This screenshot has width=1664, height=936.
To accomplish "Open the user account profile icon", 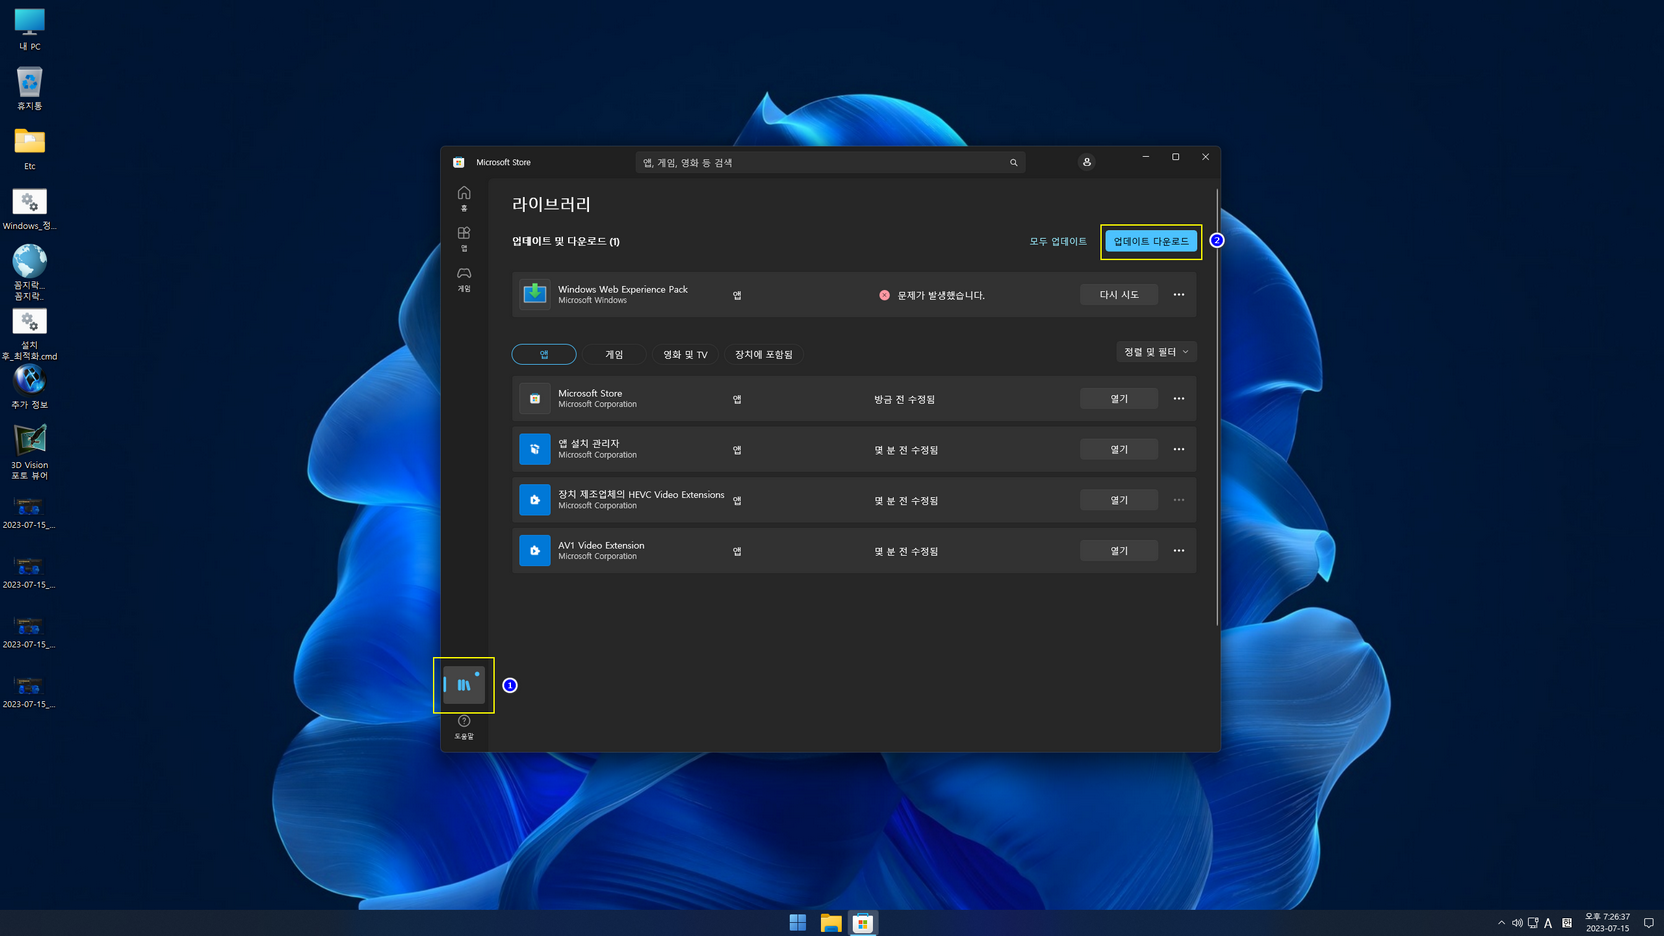I will click(x=1087, y=162).
